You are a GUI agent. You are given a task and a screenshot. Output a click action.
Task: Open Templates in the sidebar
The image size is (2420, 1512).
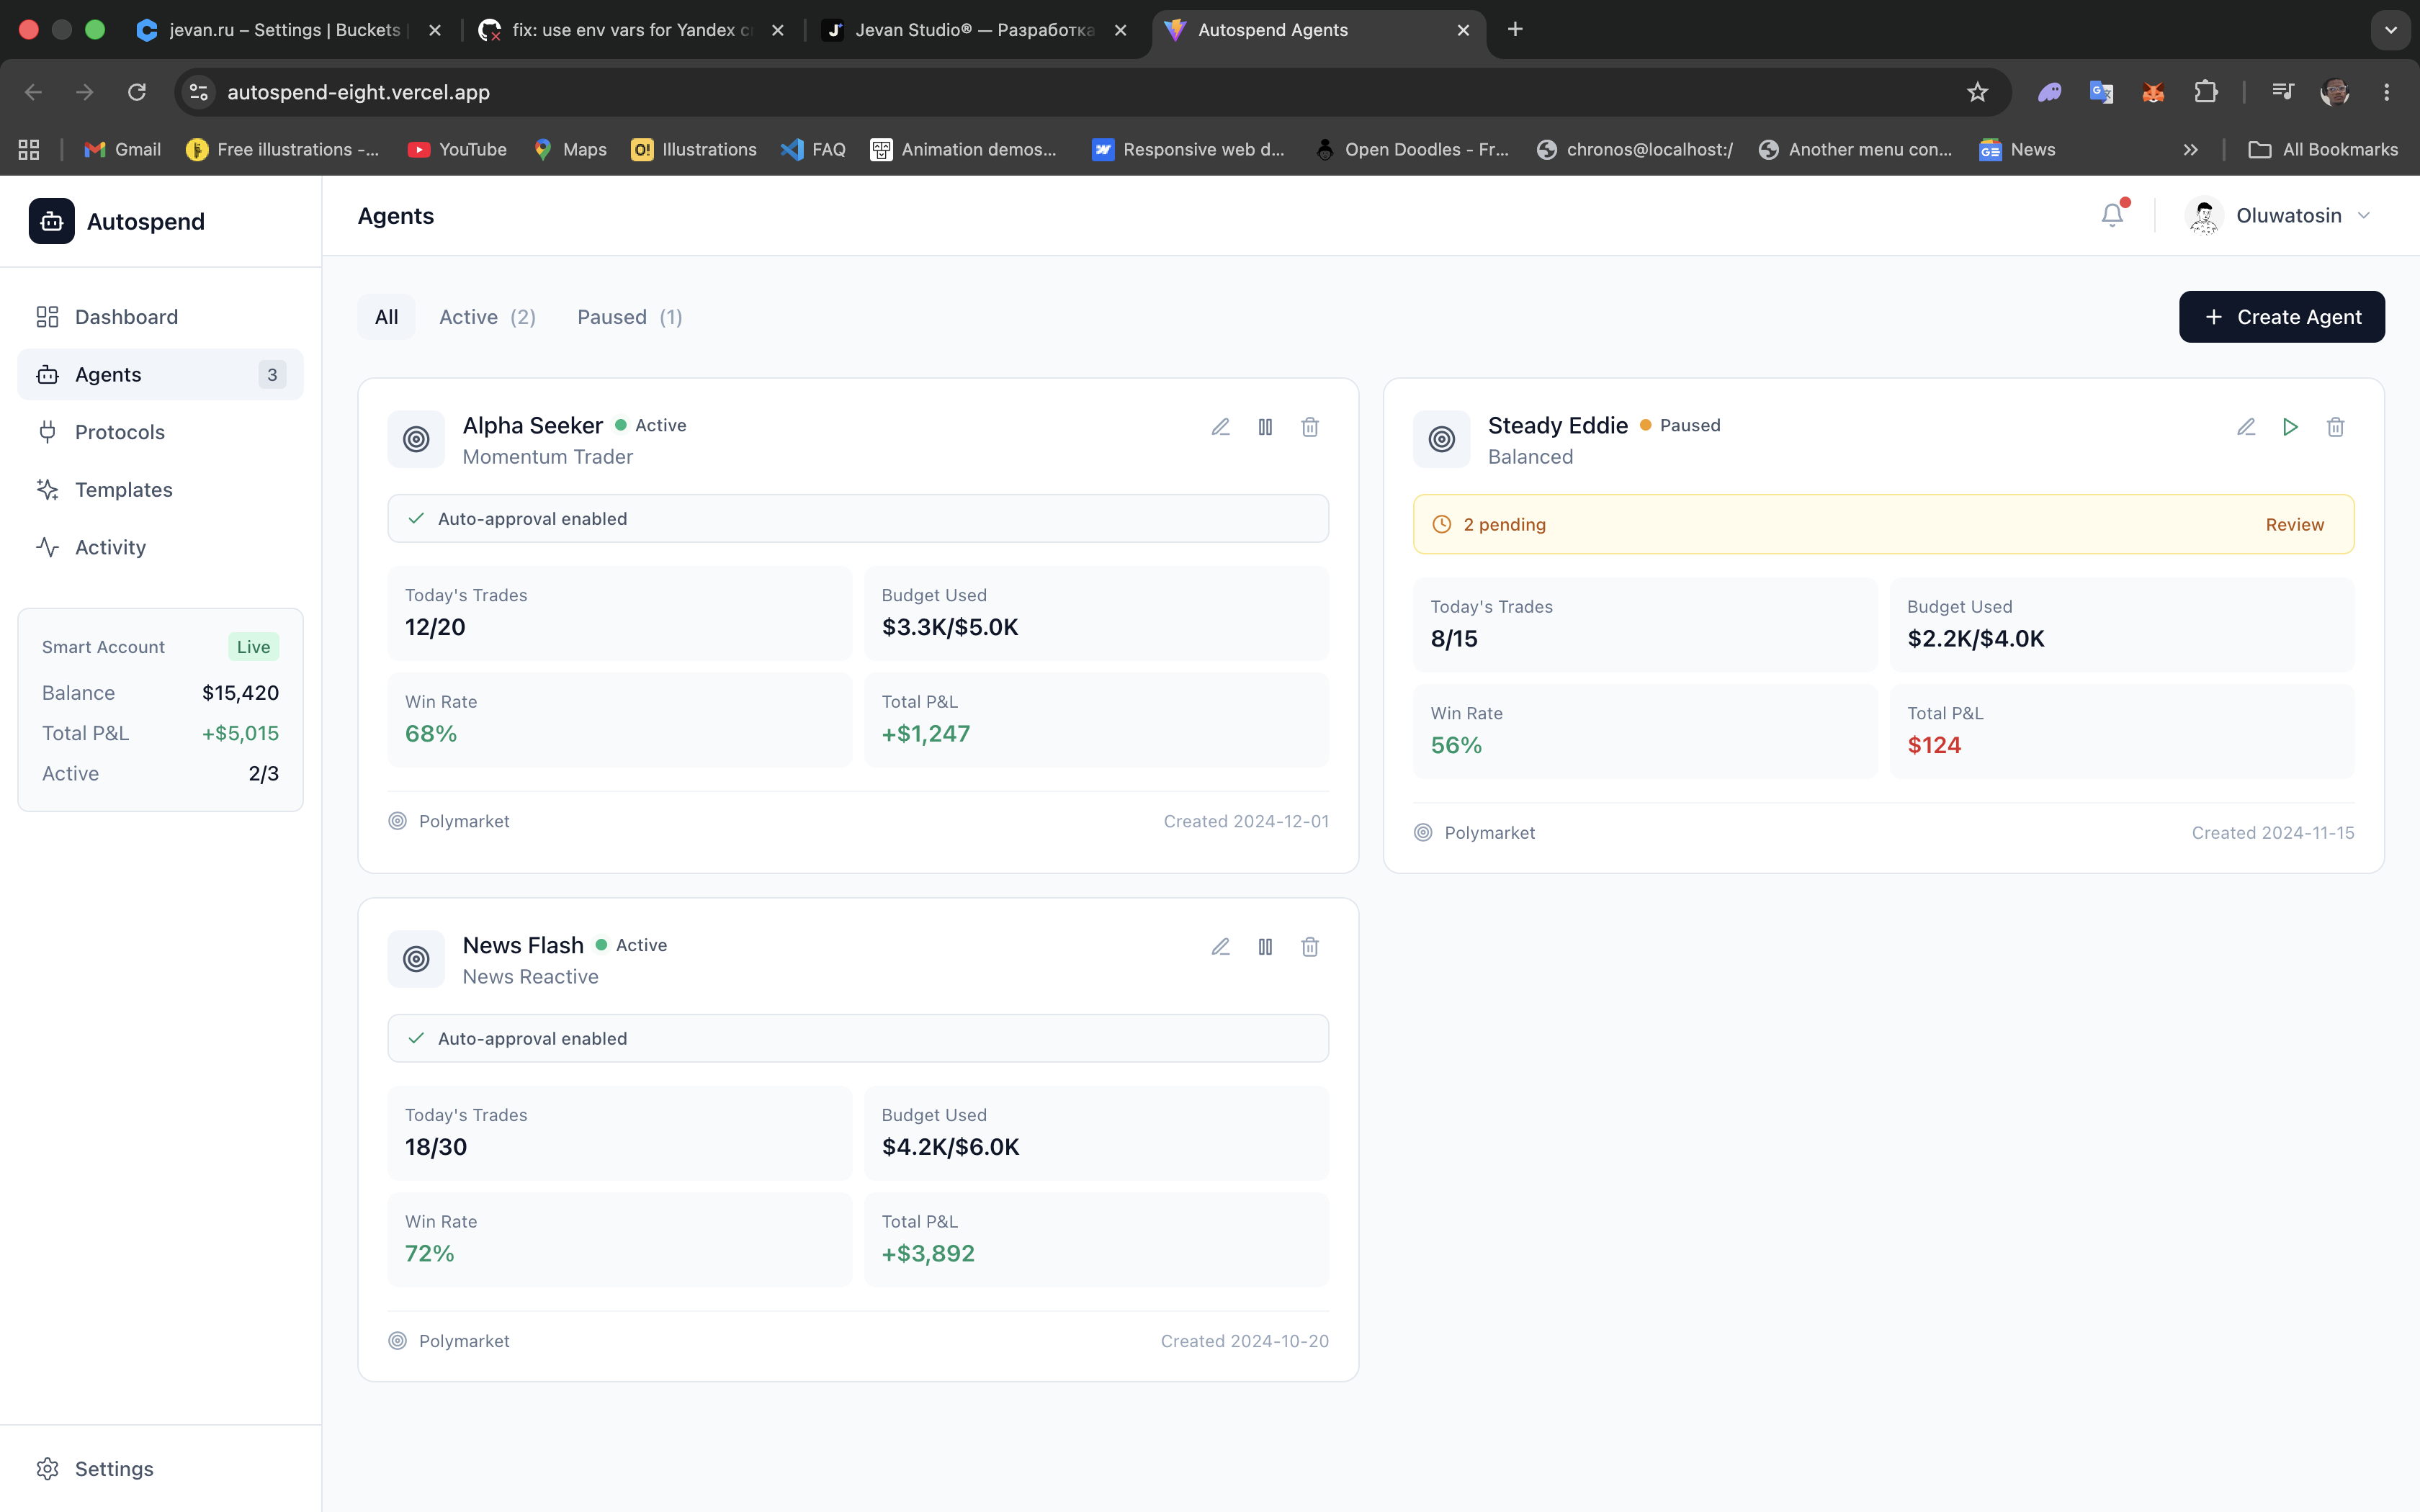(x=160, y=489)
